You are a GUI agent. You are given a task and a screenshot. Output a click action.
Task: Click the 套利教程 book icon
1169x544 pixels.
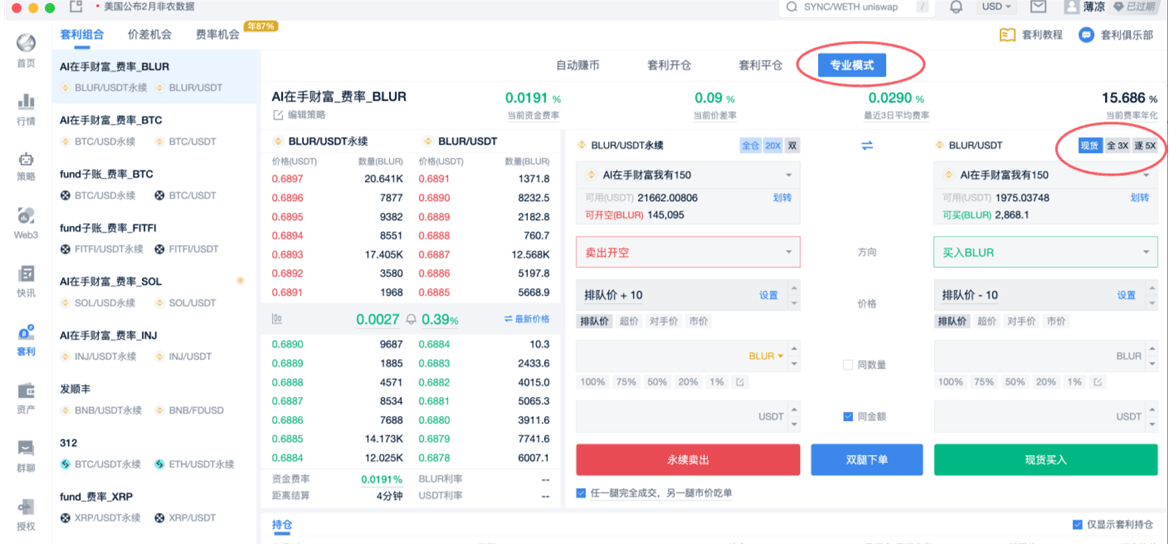pyautogui.click(x=1007, y=34)
